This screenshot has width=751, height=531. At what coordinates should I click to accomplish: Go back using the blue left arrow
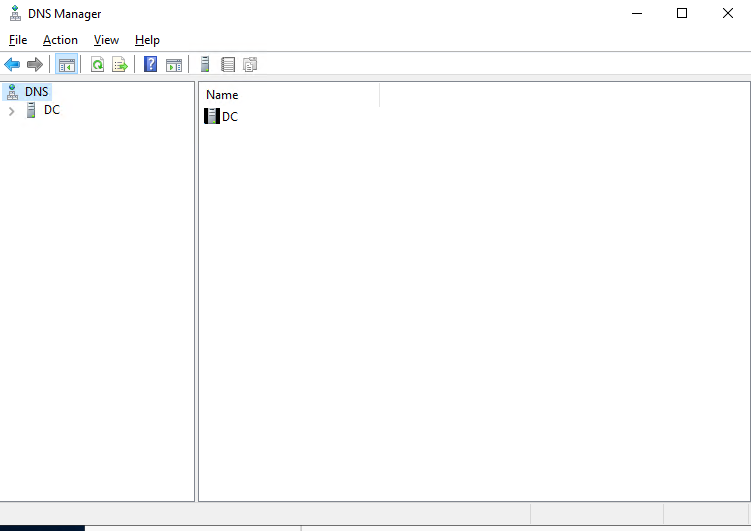(x=12, y=64)
